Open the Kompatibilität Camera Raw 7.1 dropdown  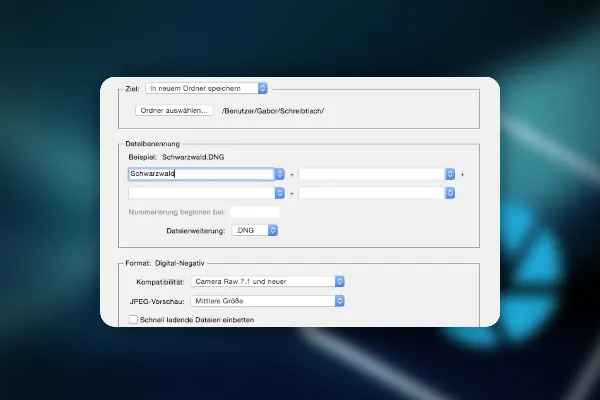tap(267, 281)
